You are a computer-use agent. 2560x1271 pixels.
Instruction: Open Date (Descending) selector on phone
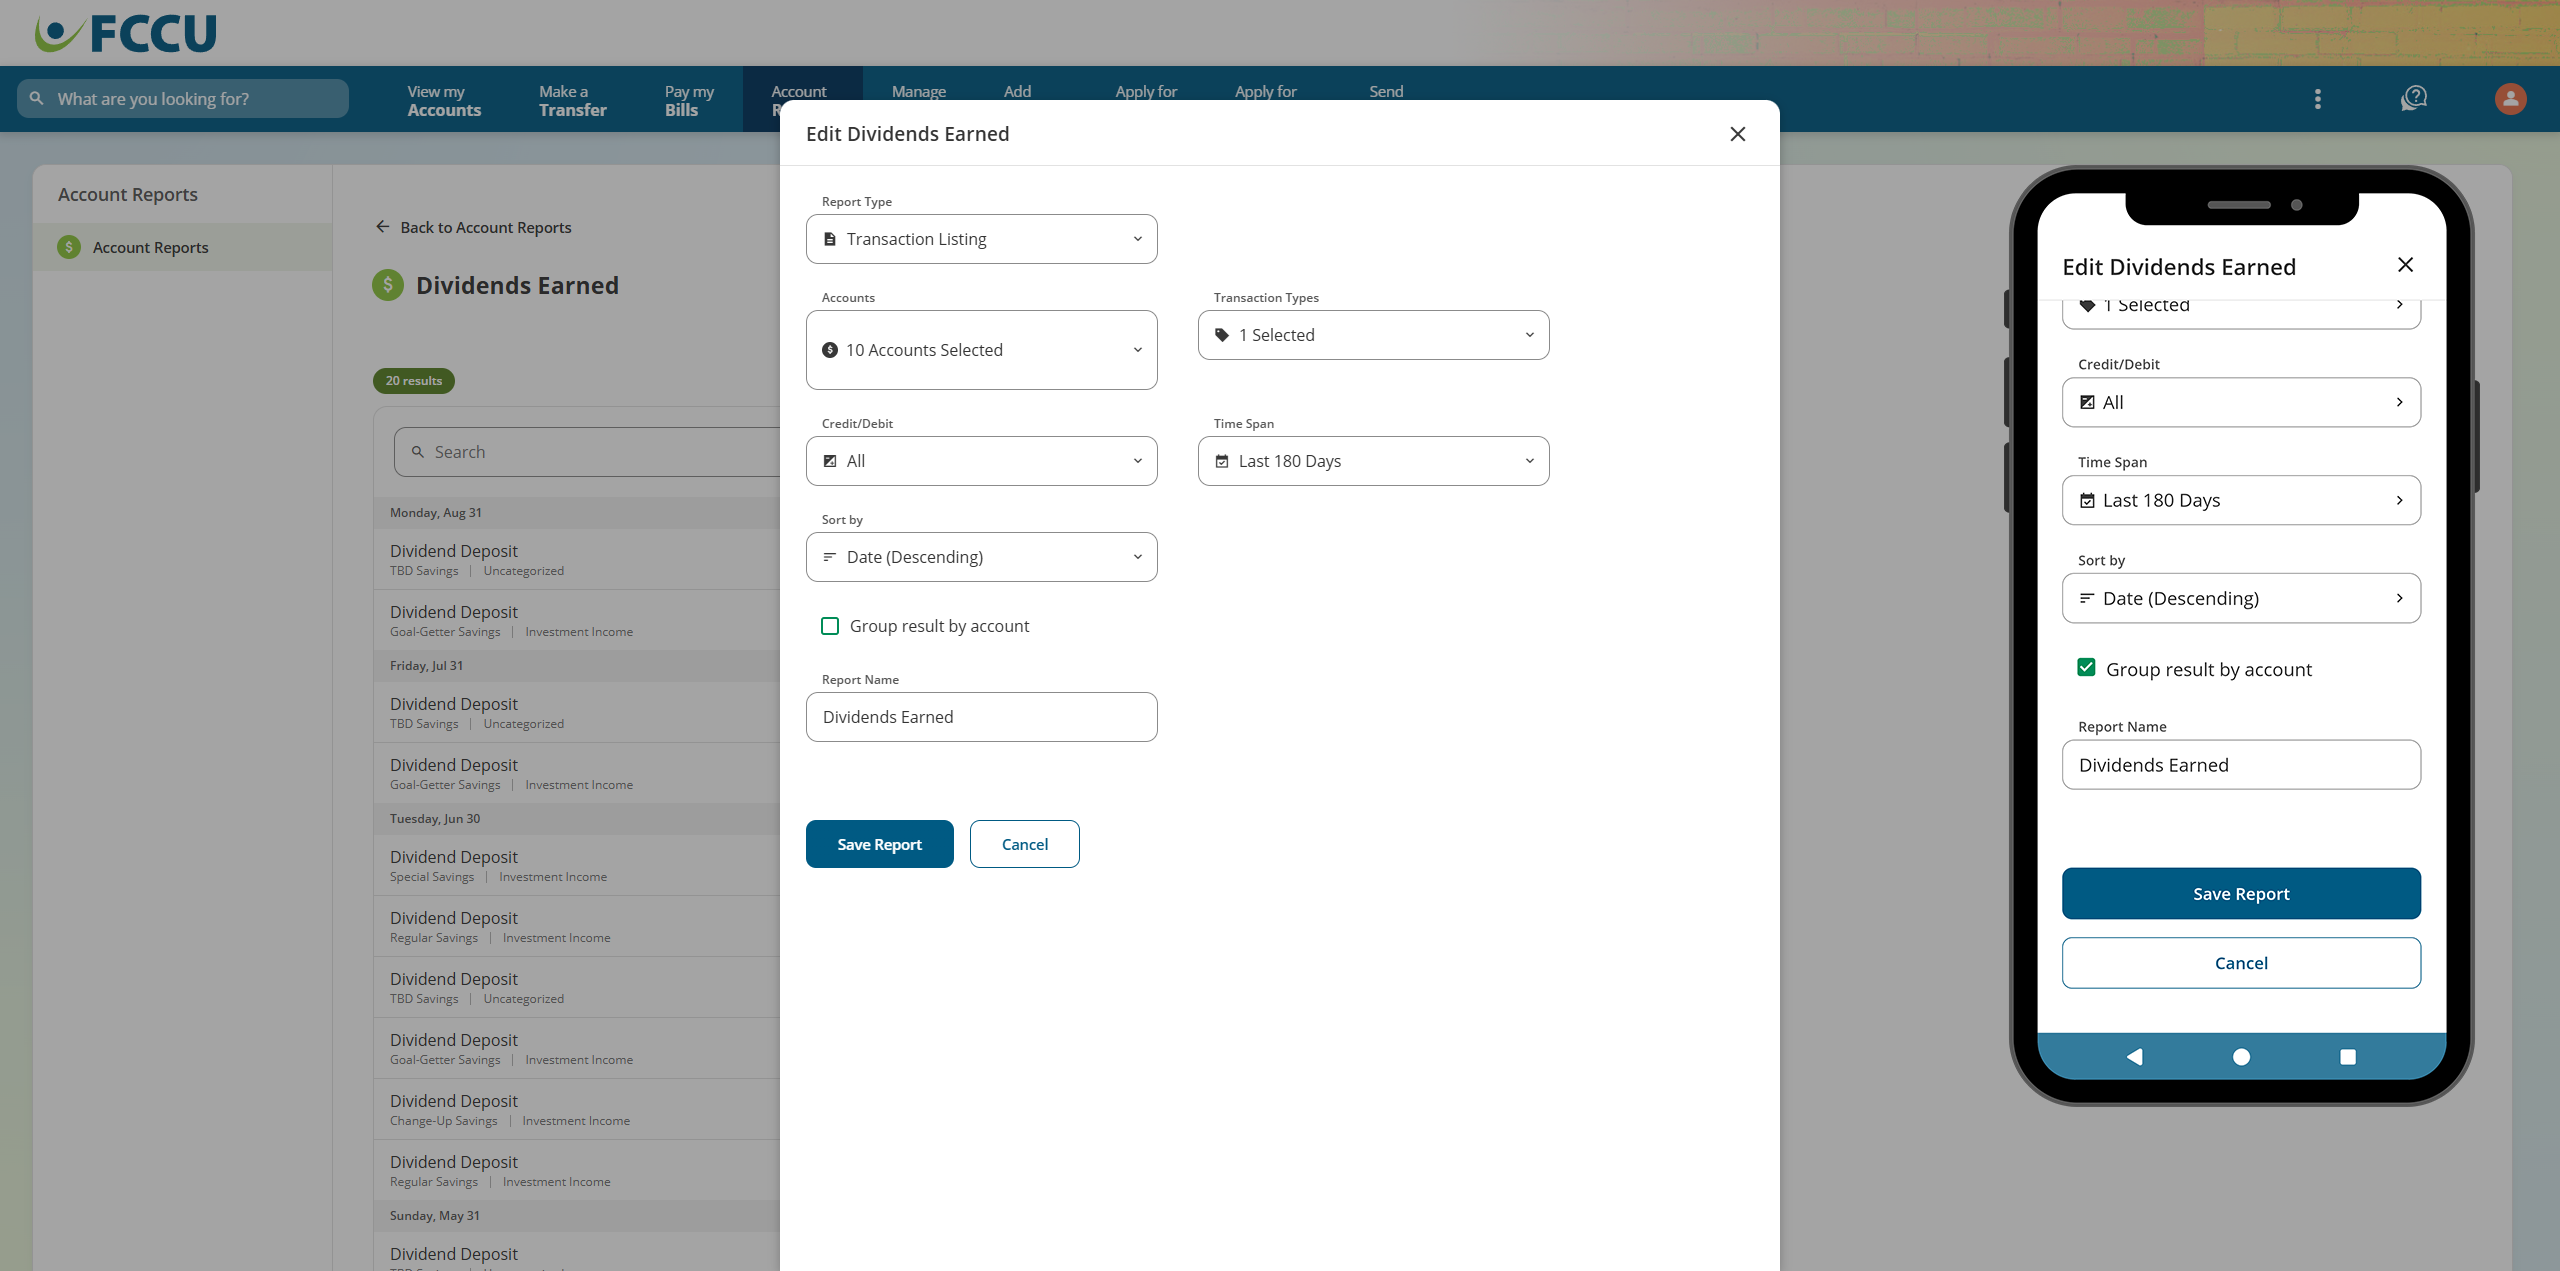pos(2241,598)
